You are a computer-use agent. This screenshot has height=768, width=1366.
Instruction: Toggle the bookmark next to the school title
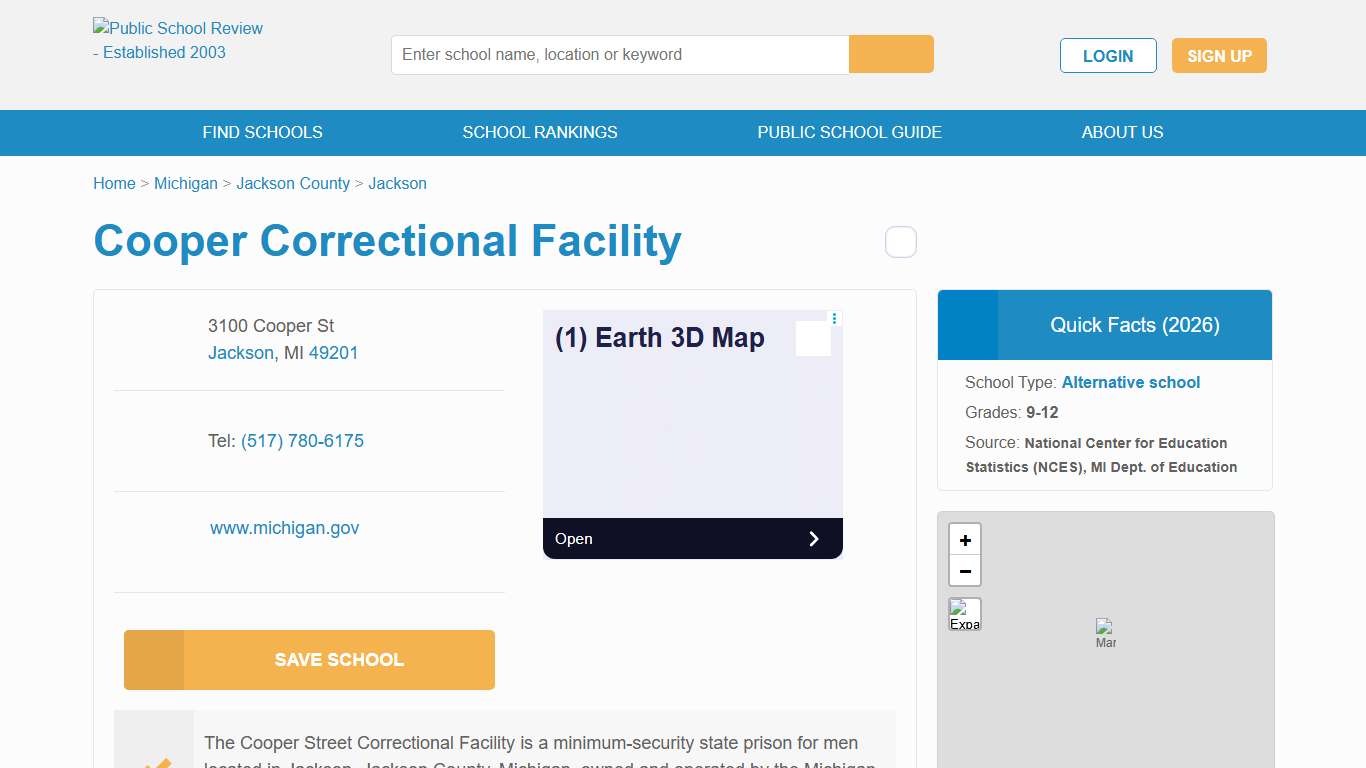900,241
